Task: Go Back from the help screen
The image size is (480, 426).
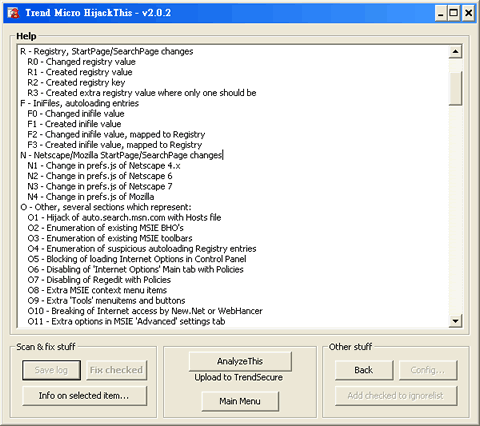Action: coord(364,370)
